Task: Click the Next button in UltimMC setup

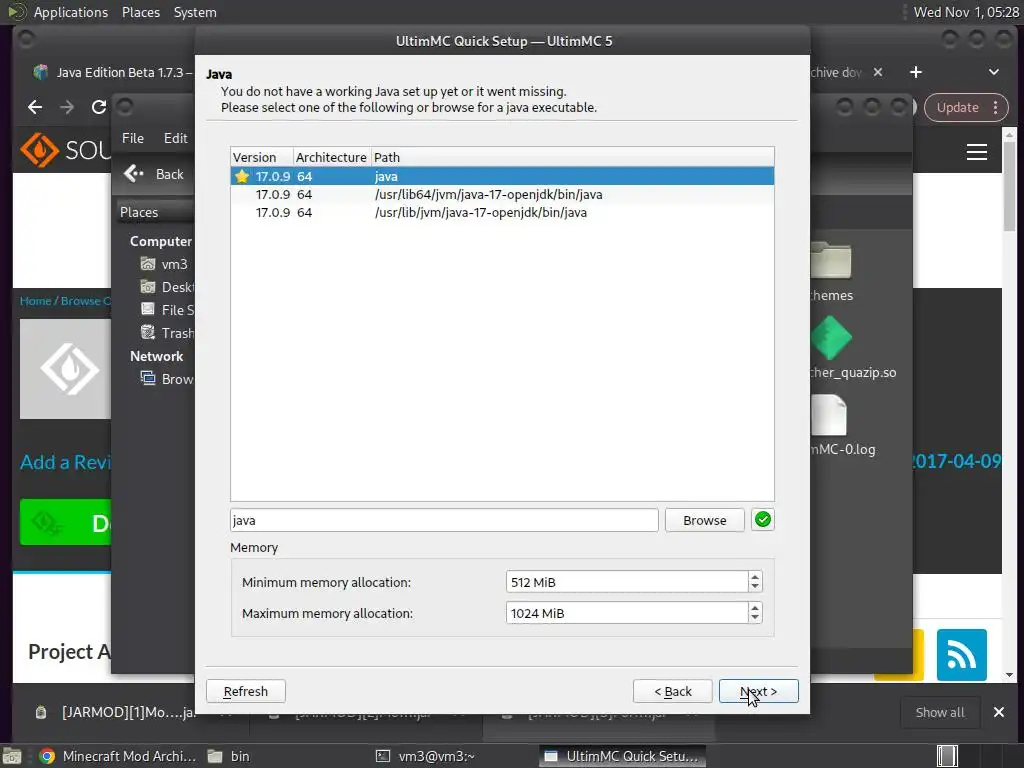Action: (x=758, y=691)
